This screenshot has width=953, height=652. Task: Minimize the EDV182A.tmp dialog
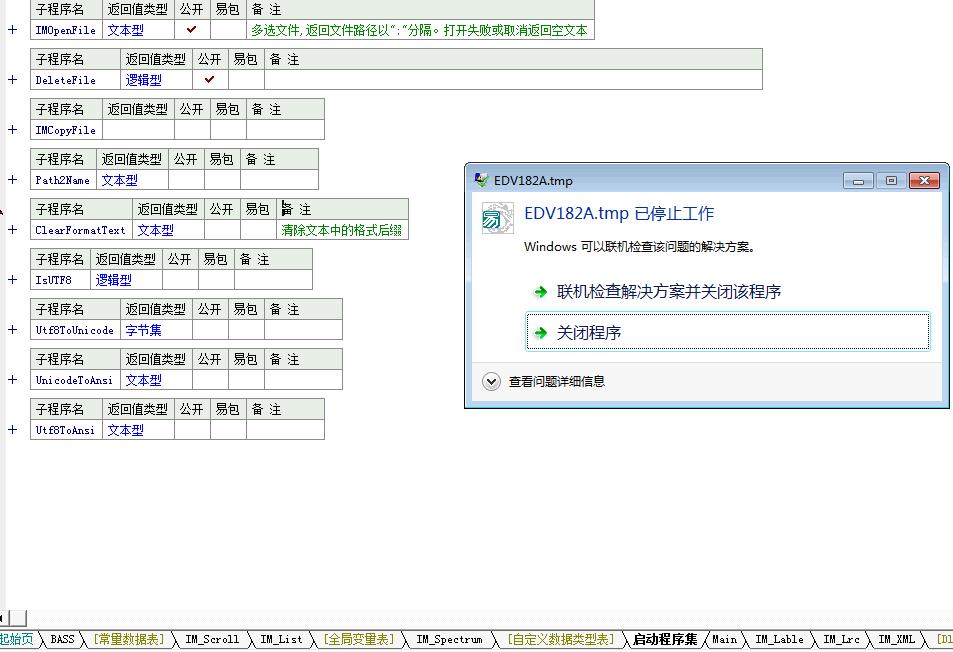pos(858,180)
